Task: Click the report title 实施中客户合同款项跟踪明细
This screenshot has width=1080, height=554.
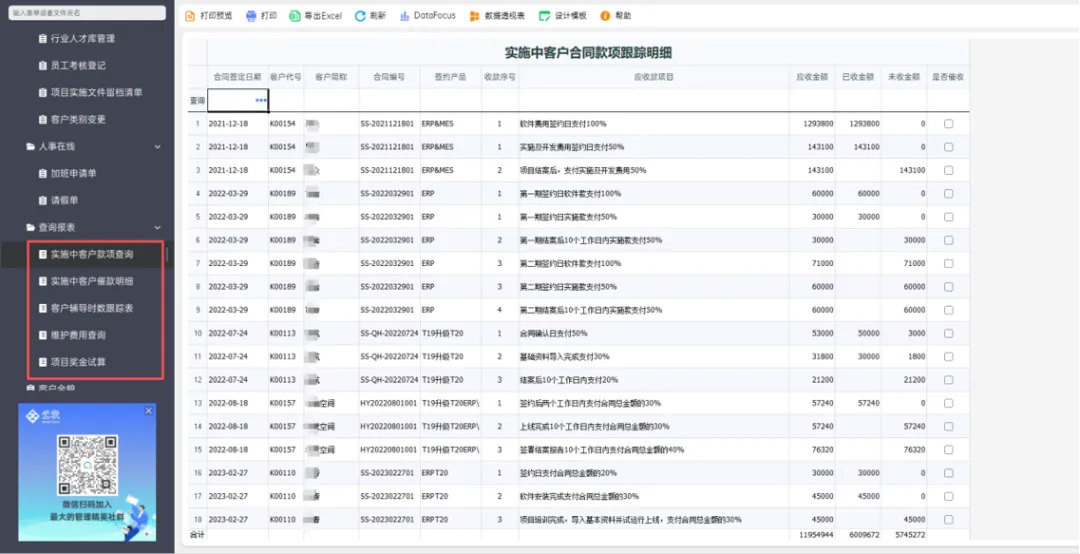Action: [x=588, y=53]
